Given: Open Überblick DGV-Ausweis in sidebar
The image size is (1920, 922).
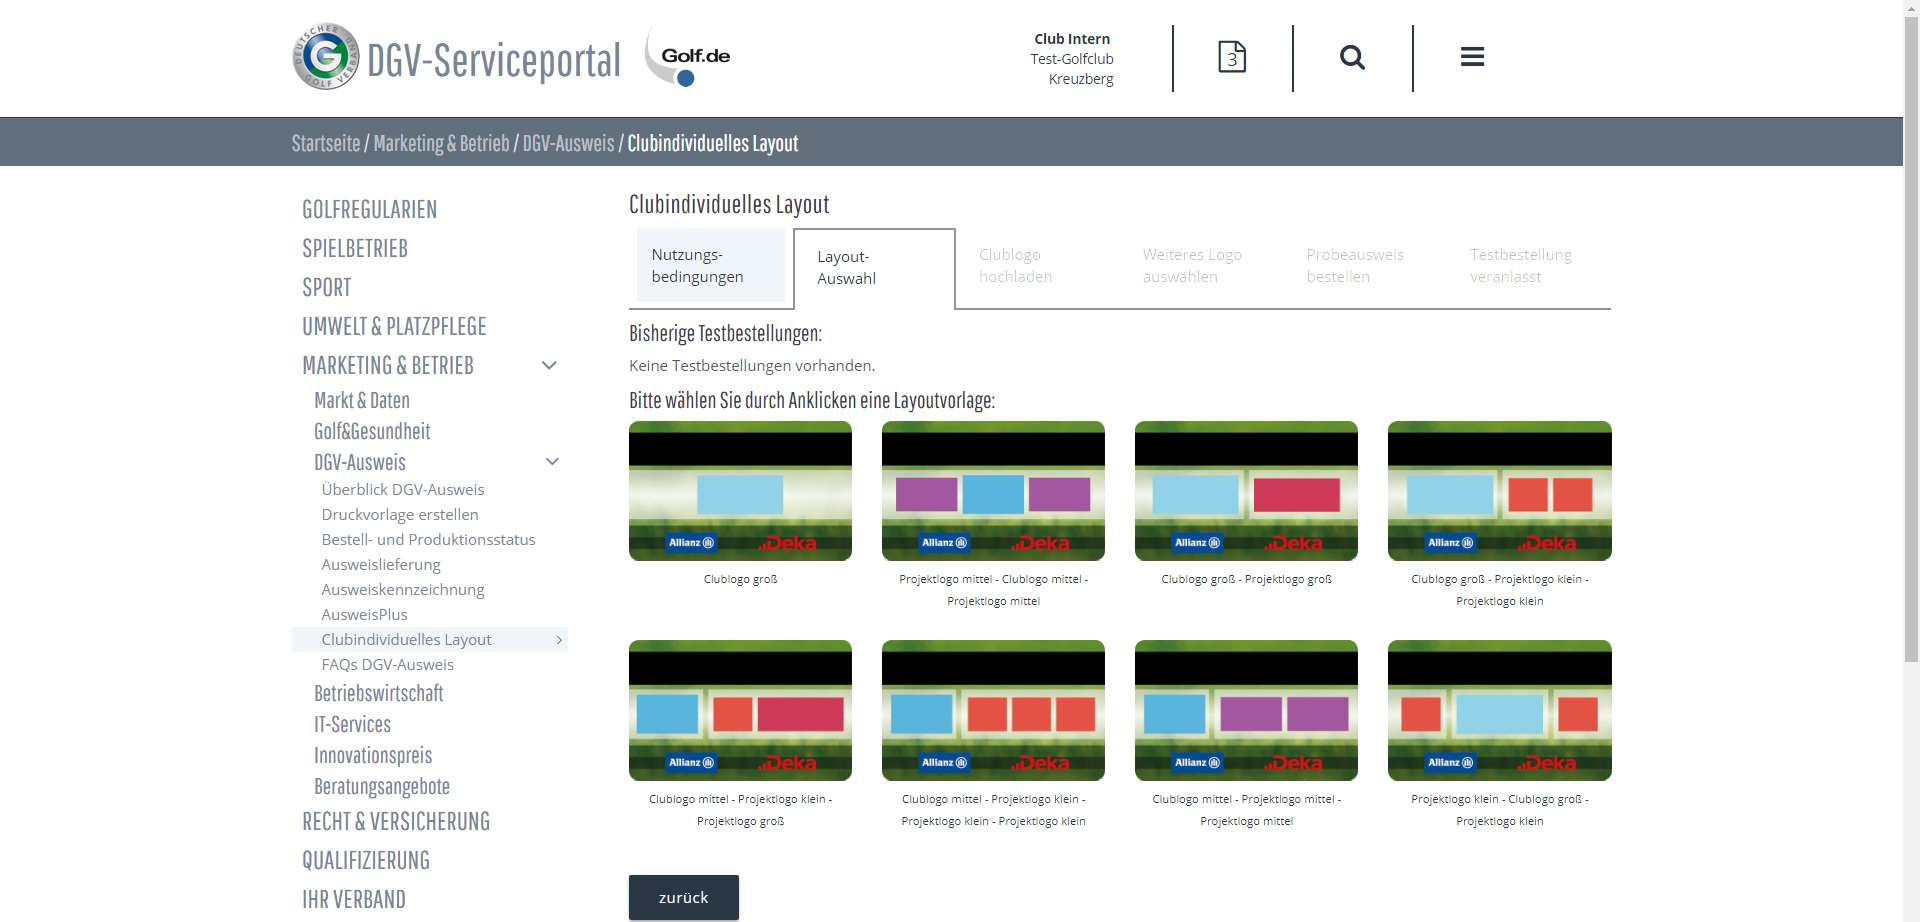Looking at the screenshot, I should tap(402, 490).
